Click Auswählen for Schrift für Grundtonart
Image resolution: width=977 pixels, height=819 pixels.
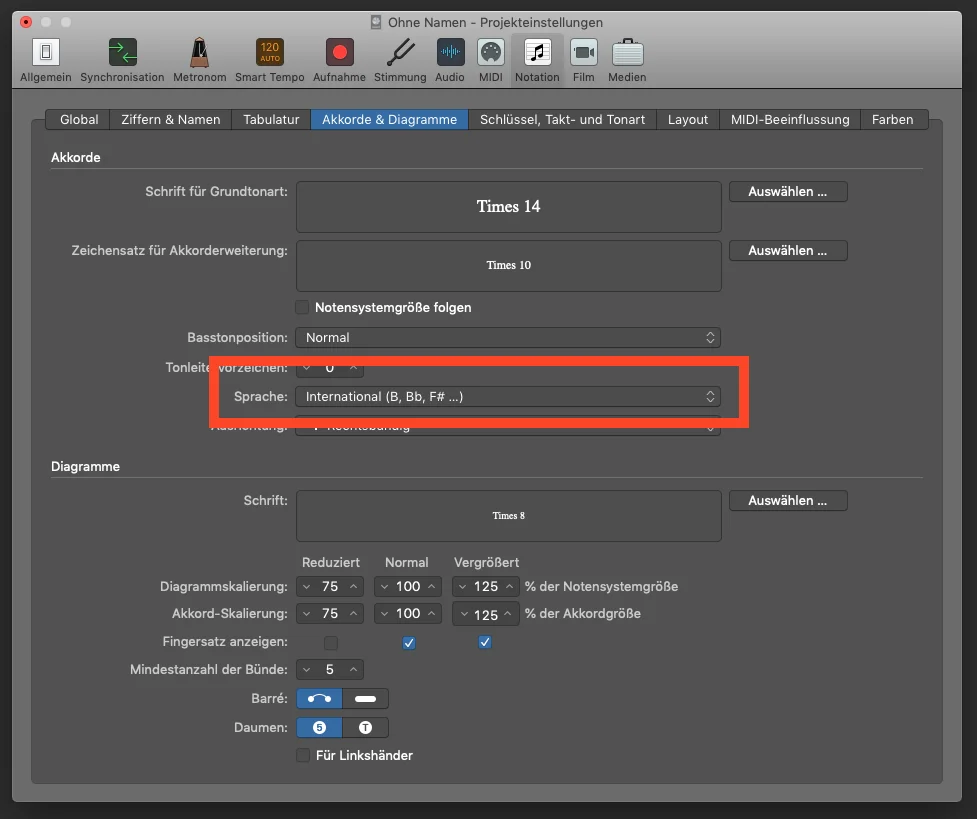(788, 191)
